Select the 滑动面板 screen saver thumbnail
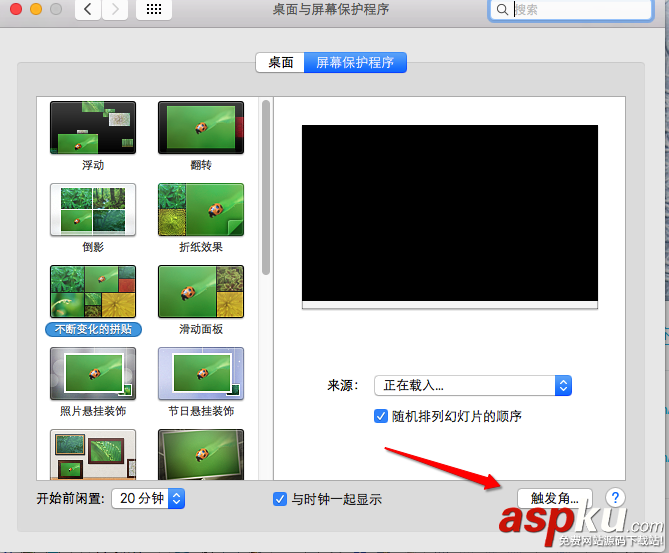Screen dimensions: 669x553 point(201,291)
